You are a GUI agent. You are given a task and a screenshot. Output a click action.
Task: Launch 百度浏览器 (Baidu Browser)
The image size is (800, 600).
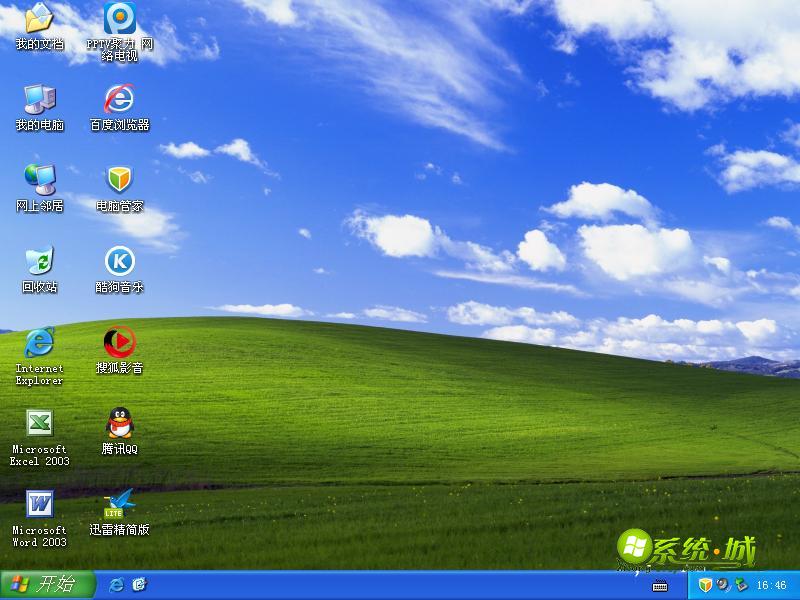(x=120, y=100)
